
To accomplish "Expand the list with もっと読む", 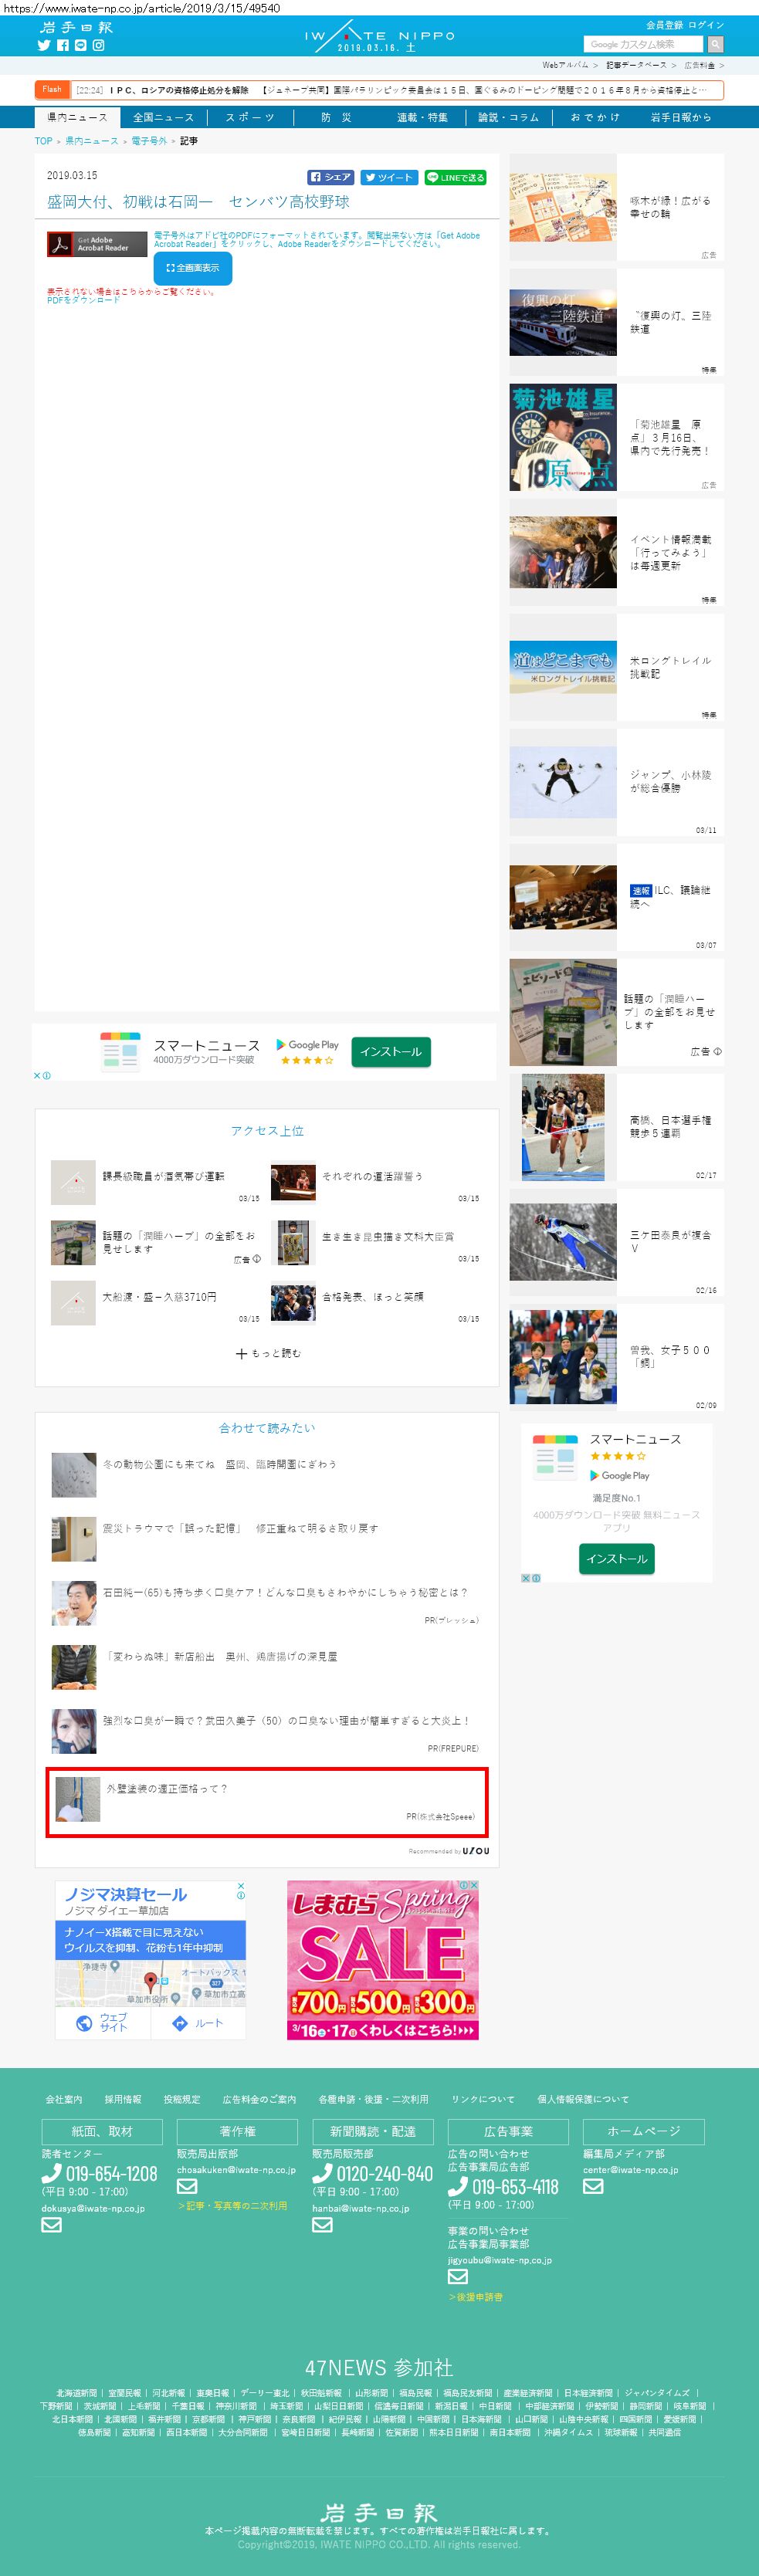I will (x=267, y=1353).
